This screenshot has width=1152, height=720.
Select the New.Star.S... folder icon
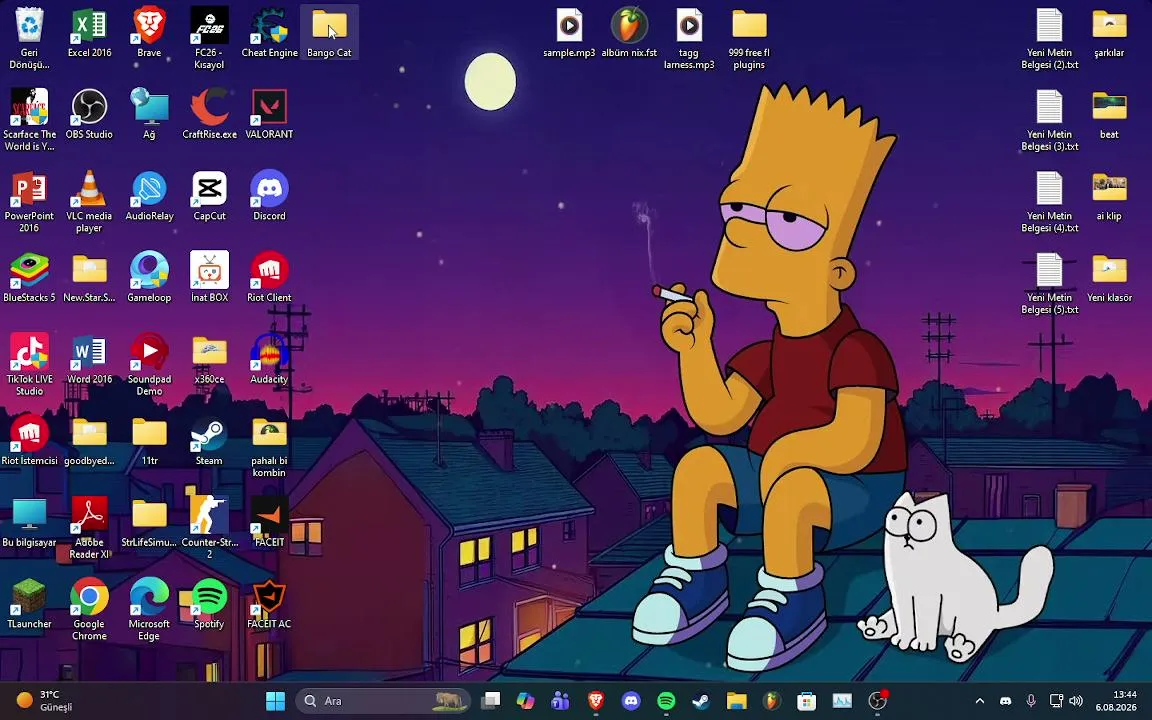[90, 277]
